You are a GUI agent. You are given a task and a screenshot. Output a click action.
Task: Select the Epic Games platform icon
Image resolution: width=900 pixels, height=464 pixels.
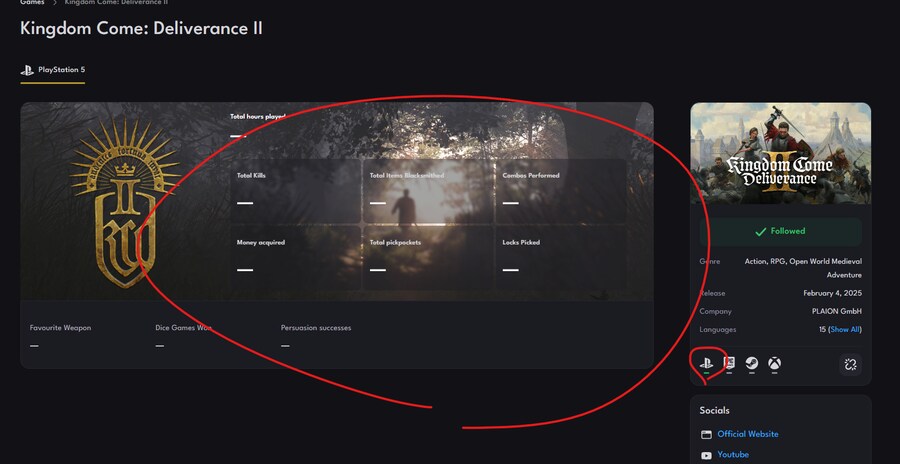tap(729, 363)
